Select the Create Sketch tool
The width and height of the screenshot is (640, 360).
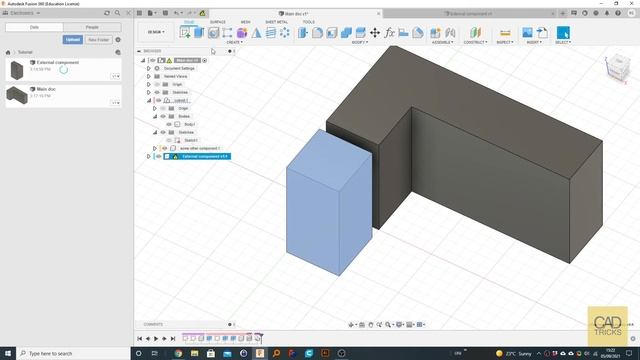coord(185,33)
